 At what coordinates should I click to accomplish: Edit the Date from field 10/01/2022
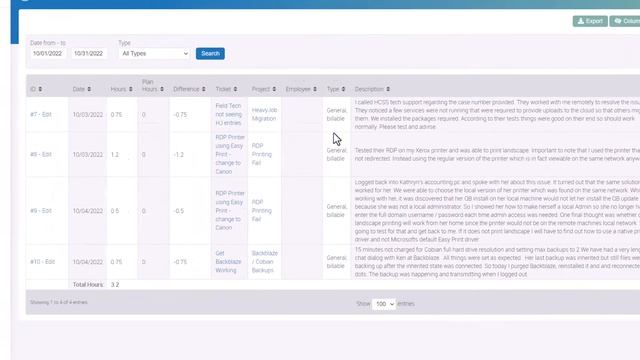tap(47, 53)
